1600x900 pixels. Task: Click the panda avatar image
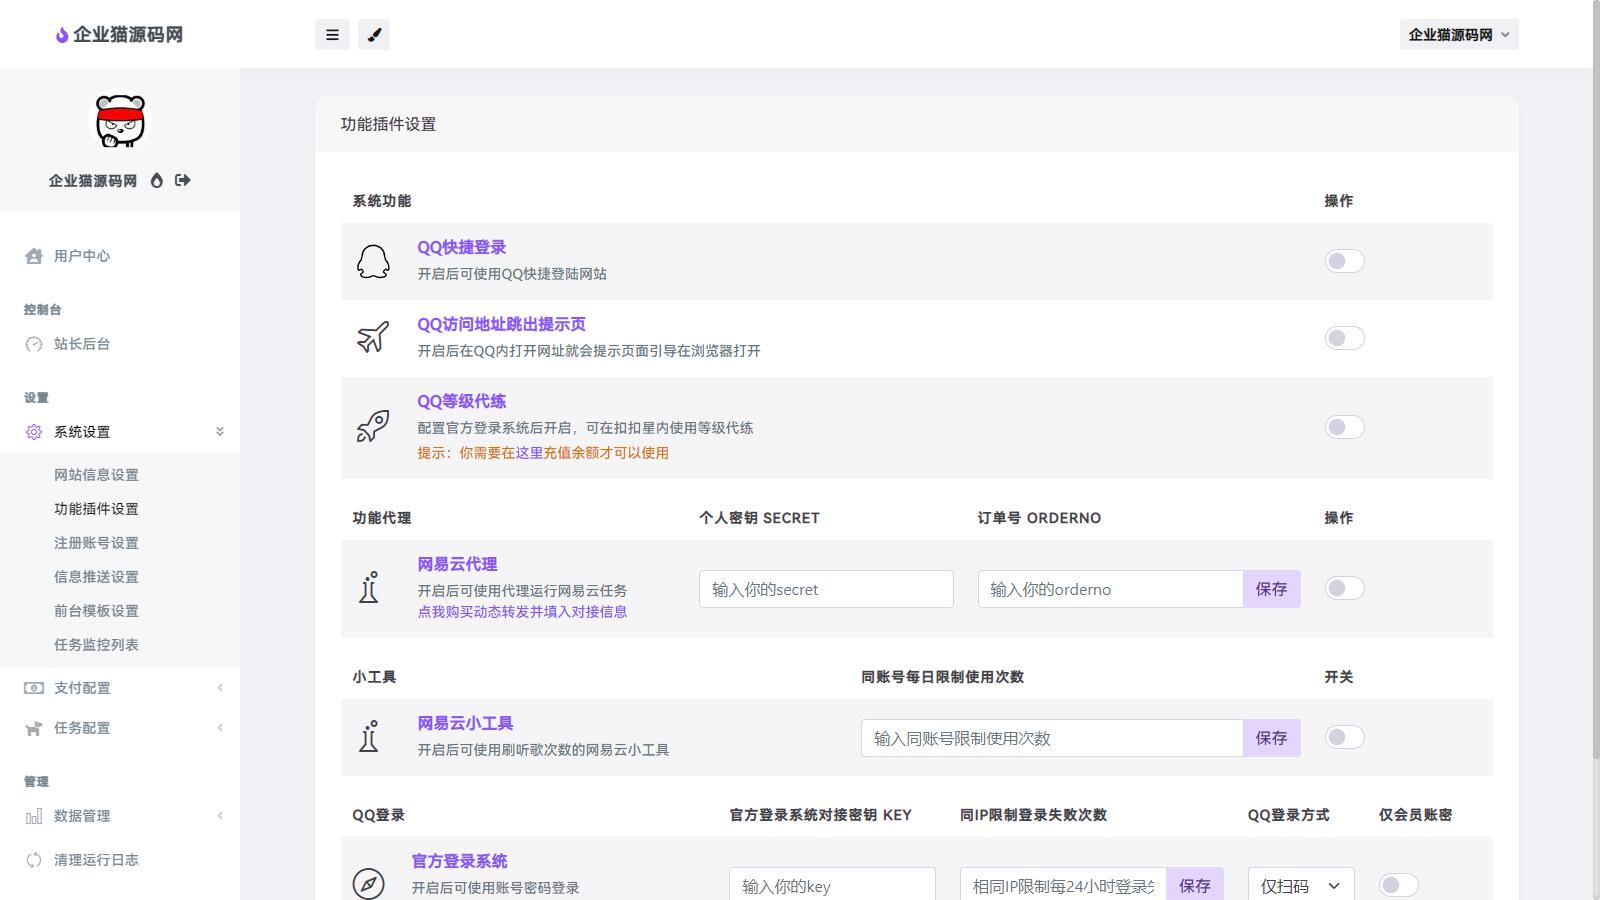click(x=120, y=122)
